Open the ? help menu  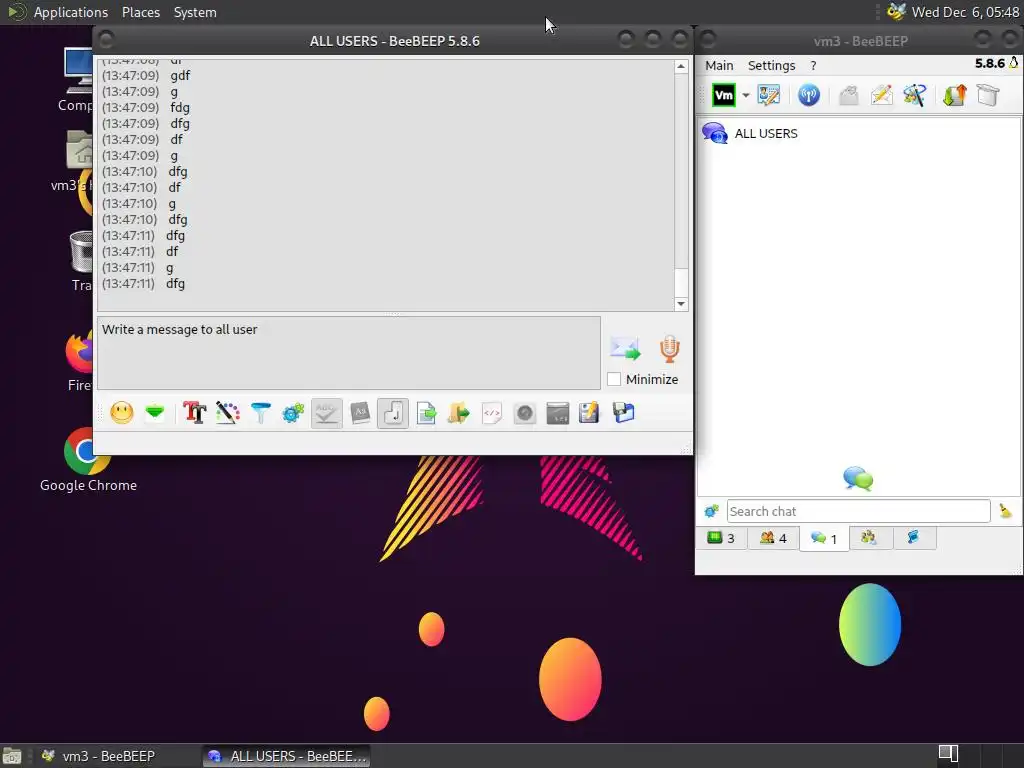pyautogui.click(x=813, y=65)
